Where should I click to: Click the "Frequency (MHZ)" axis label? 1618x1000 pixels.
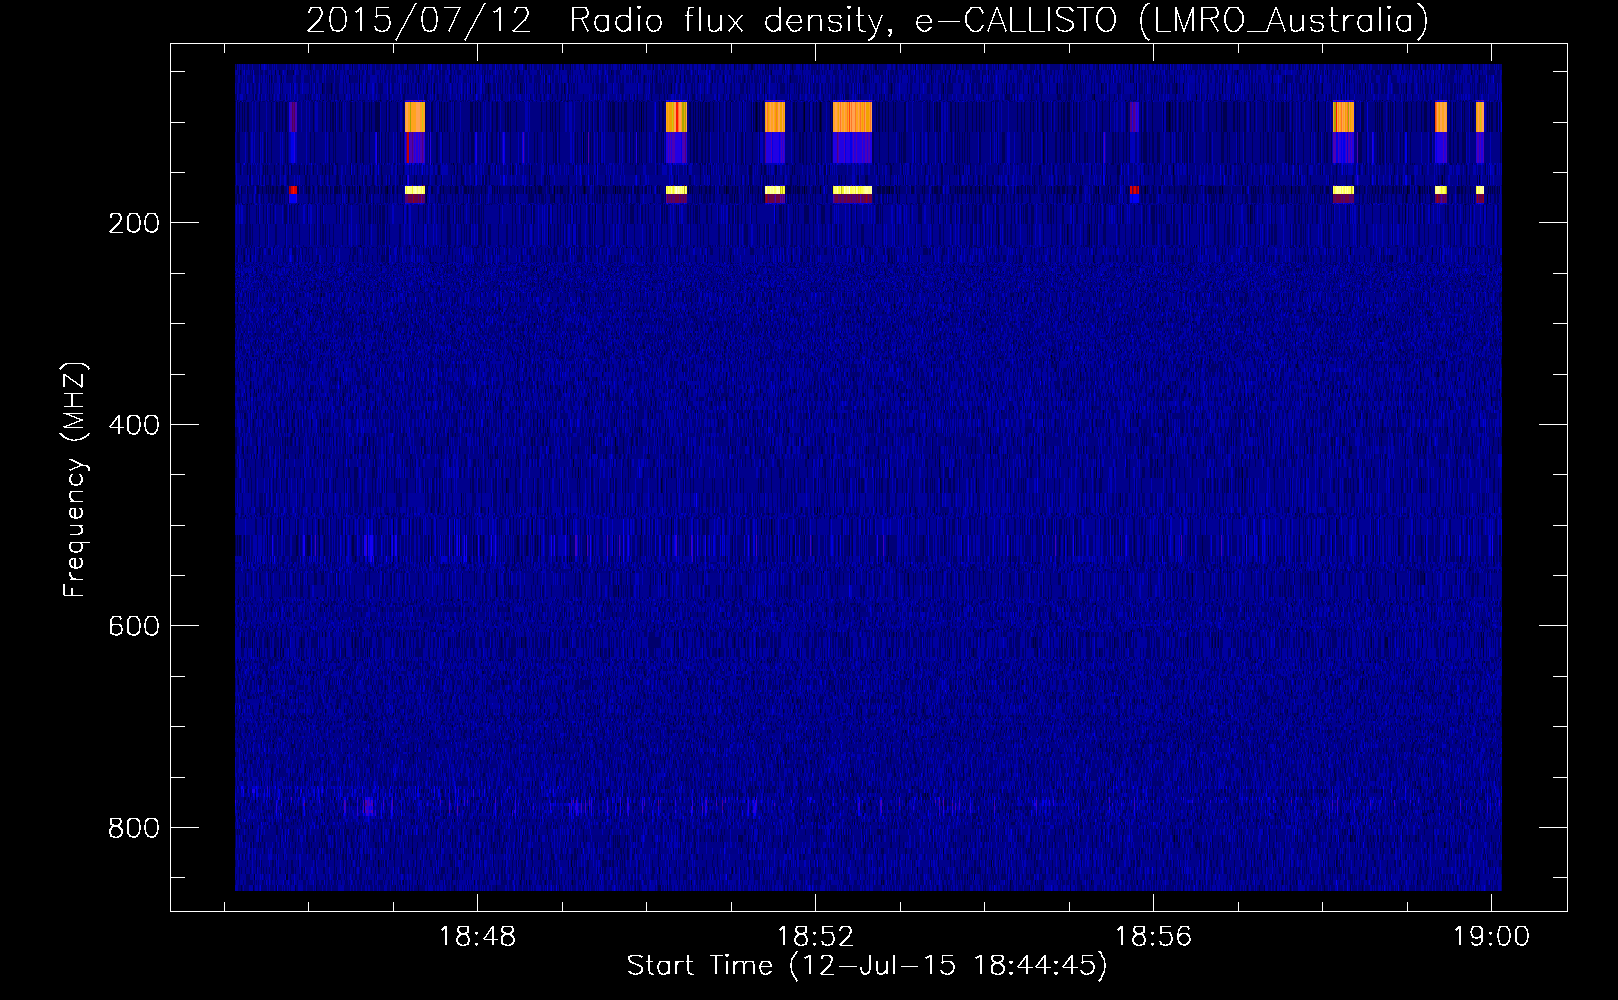[x=75, y=480]
